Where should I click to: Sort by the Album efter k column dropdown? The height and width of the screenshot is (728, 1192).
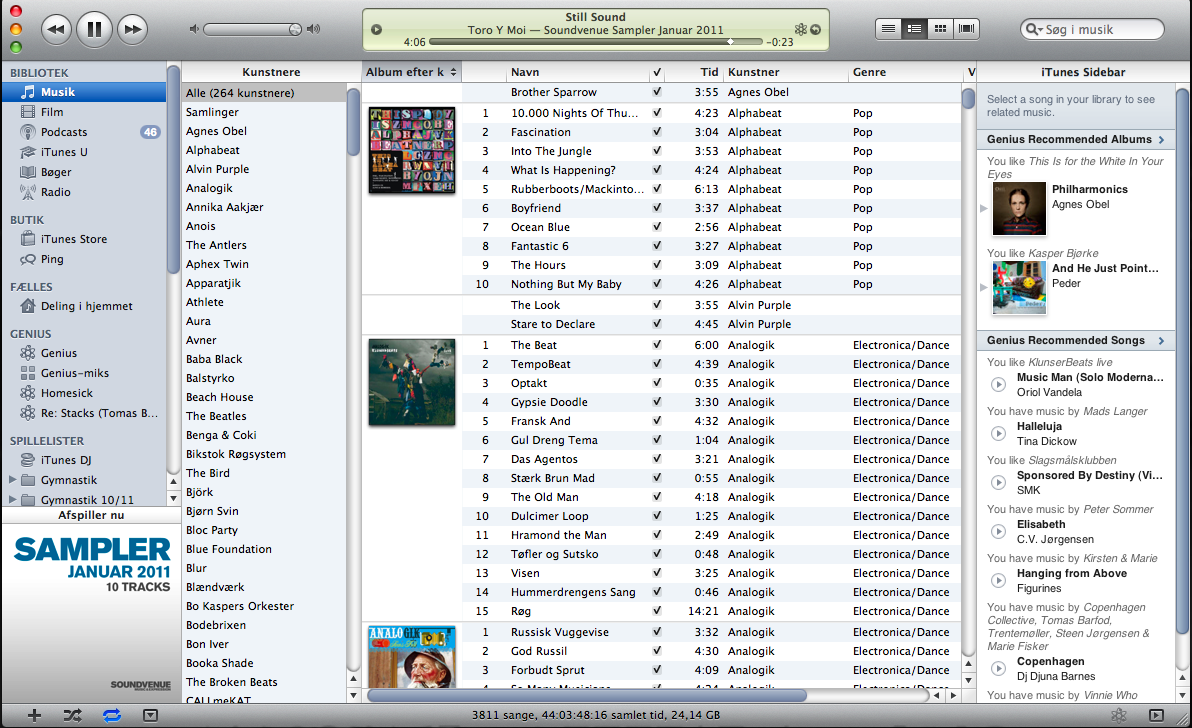click(411, 72)
